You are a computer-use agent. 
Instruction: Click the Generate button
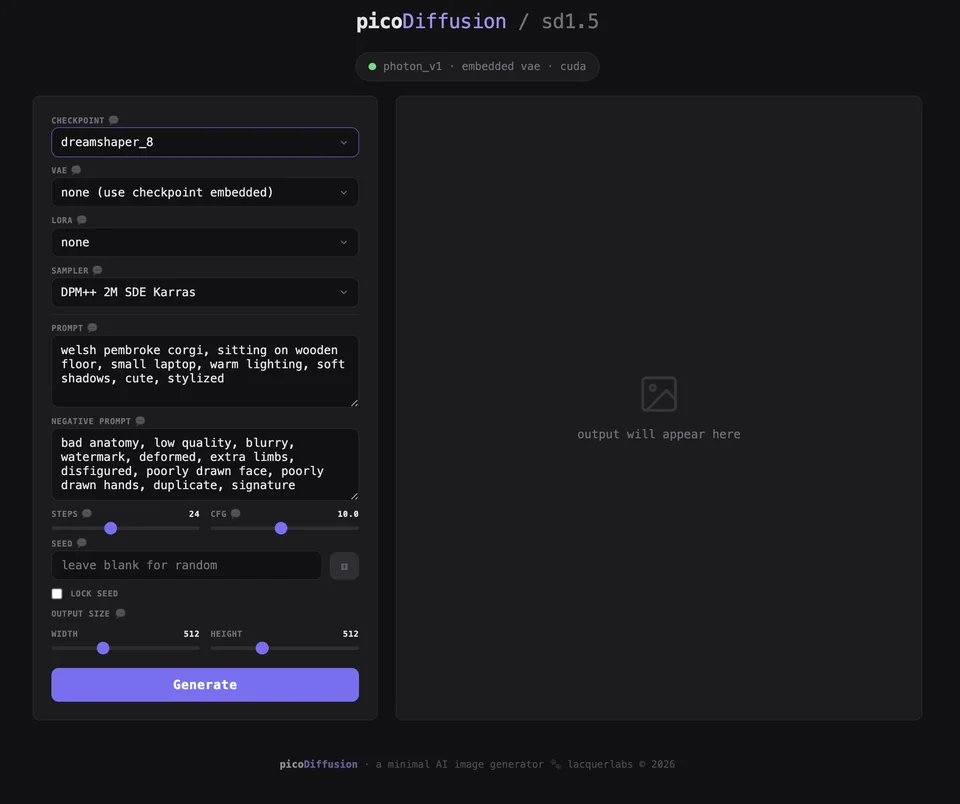point(204,684)
